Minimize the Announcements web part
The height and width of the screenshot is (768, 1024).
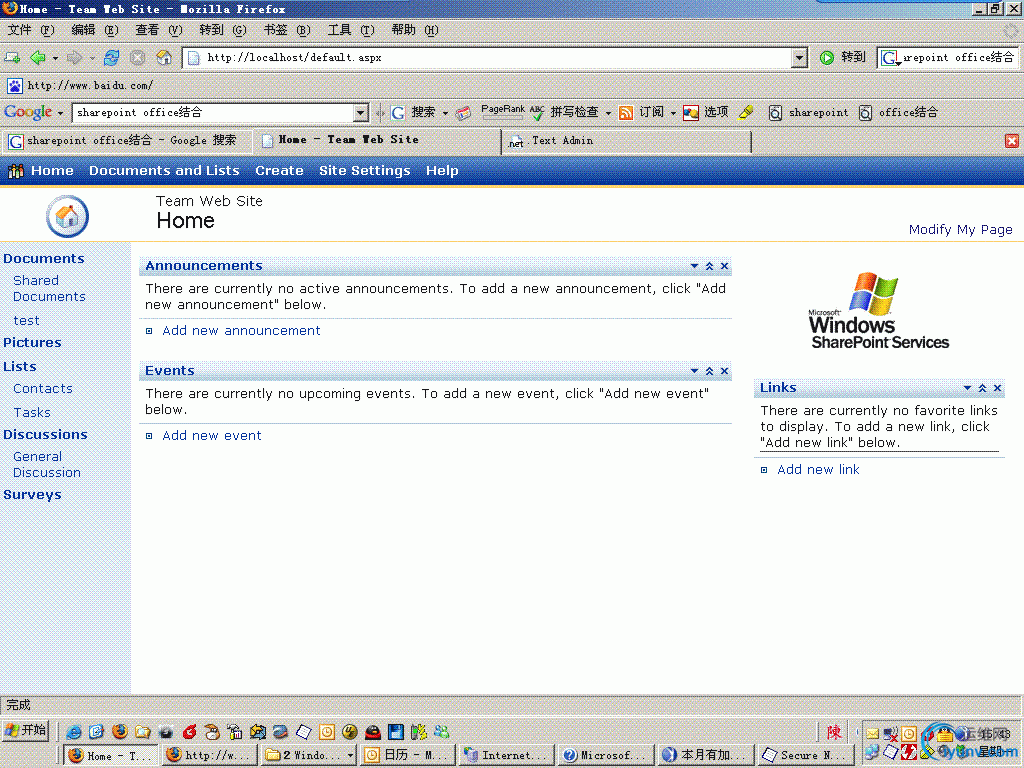click(x=709, y=266)
